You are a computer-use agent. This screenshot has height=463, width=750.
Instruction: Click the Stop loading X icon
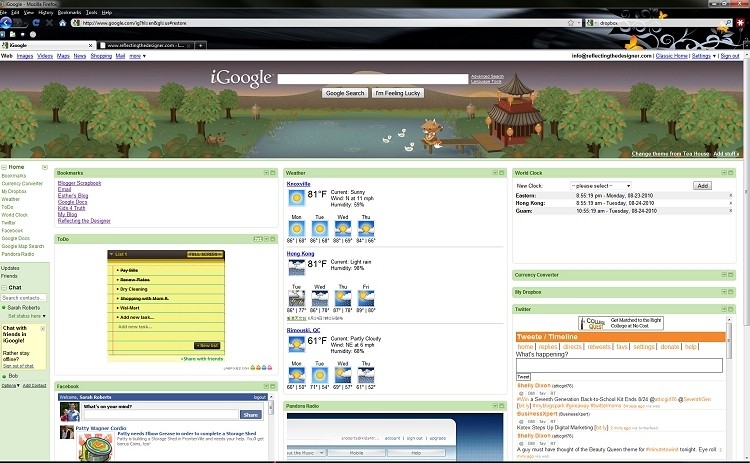pyautogui.click(x=49, y=22)
